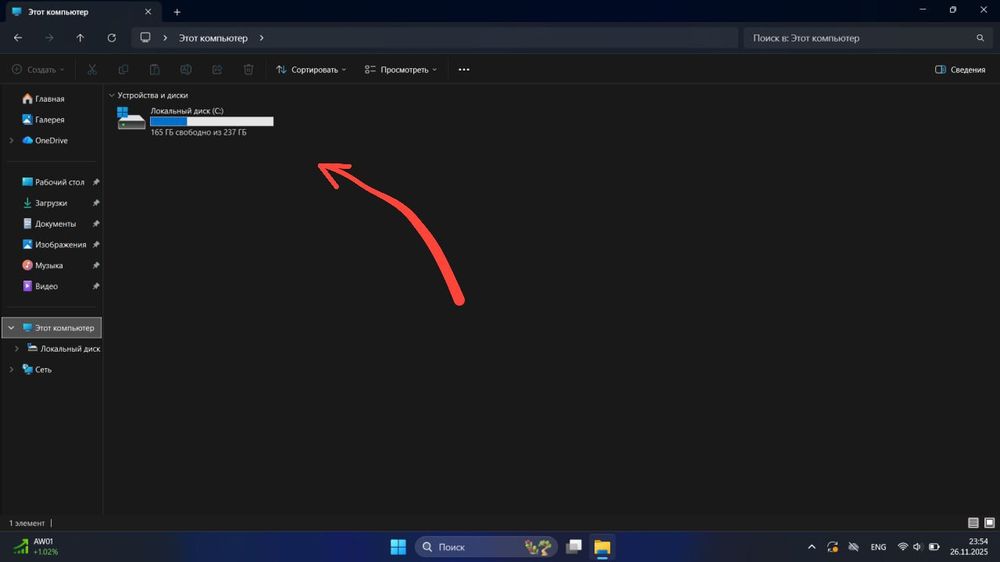The image size is (1000, 562).
Task: Open Видео in sidebar
Action: click(x=47, y=286)
